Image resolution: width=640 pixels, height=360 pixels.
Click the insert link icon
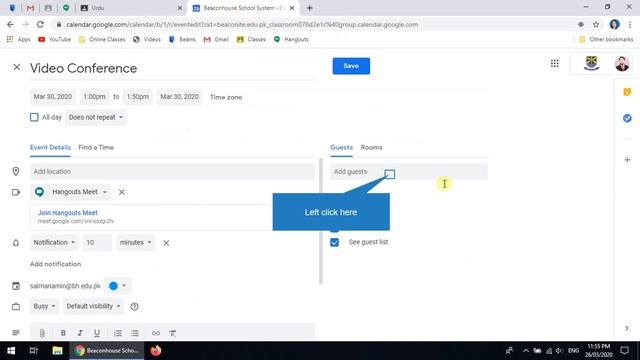[x=156, y=333]
